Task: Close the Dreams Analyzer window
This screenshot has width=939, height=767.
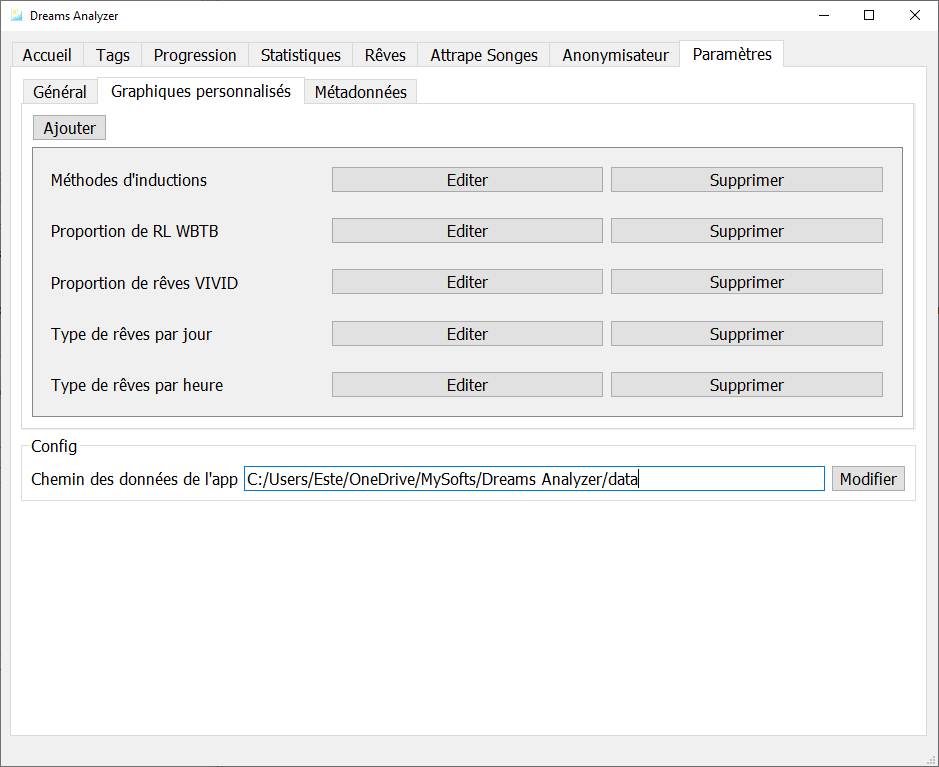Action: (914, 16)
